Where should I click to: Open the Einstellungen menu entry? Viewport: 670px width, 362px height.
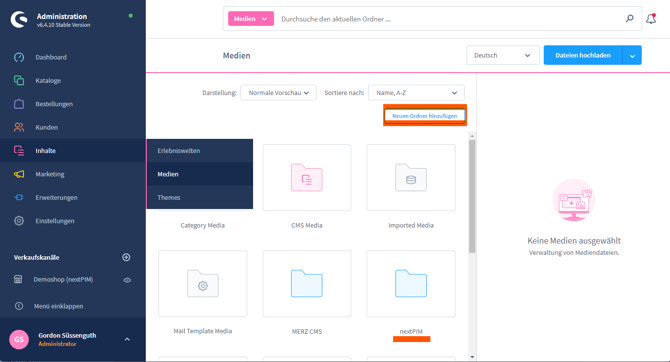click(55, 221)
